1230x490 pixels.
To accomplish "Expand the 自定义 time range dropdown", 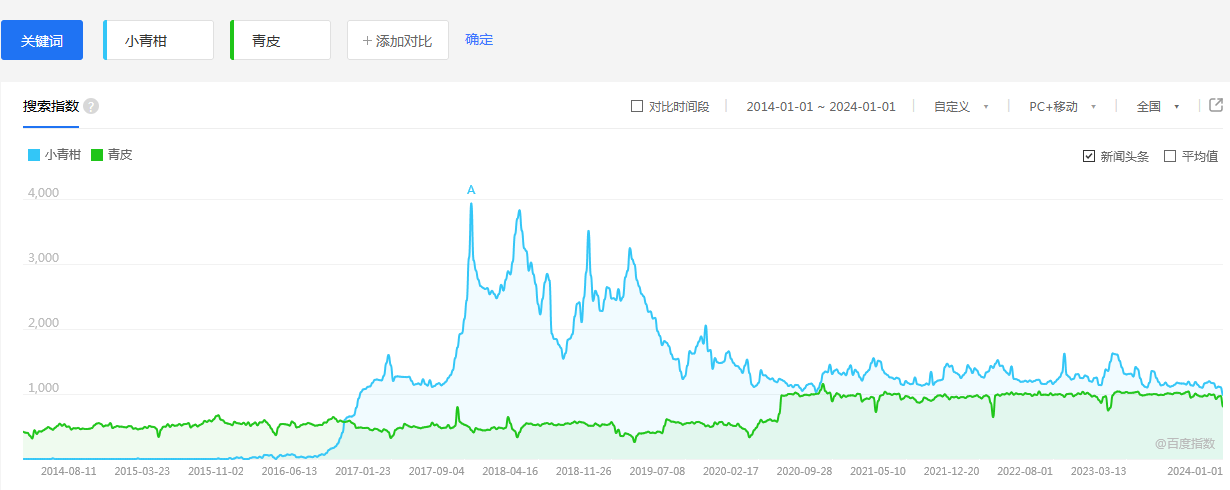I will (x=960, y=106).
